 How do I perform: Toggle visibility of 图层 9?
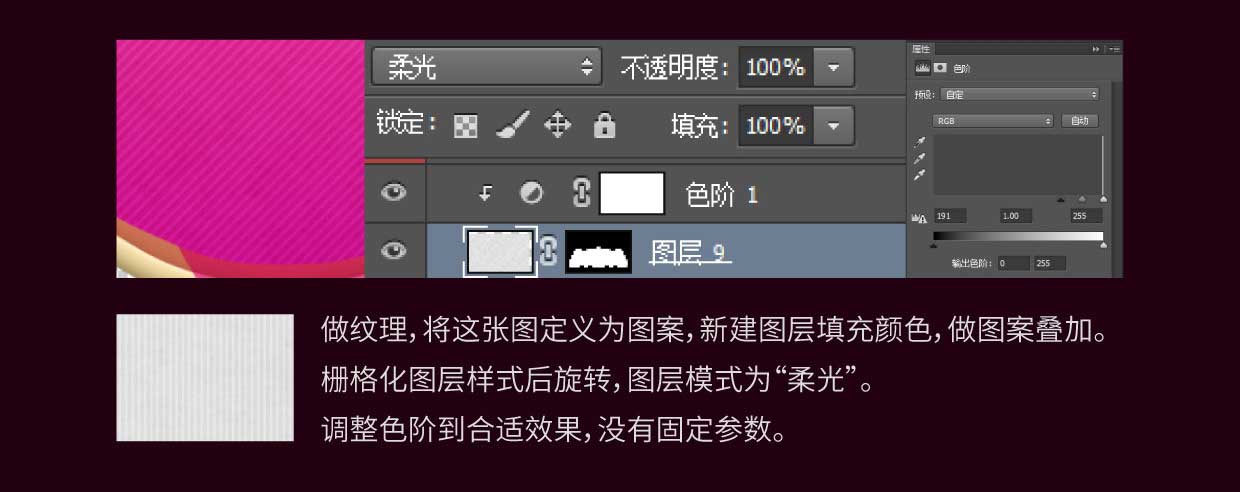tap(394, 250)
